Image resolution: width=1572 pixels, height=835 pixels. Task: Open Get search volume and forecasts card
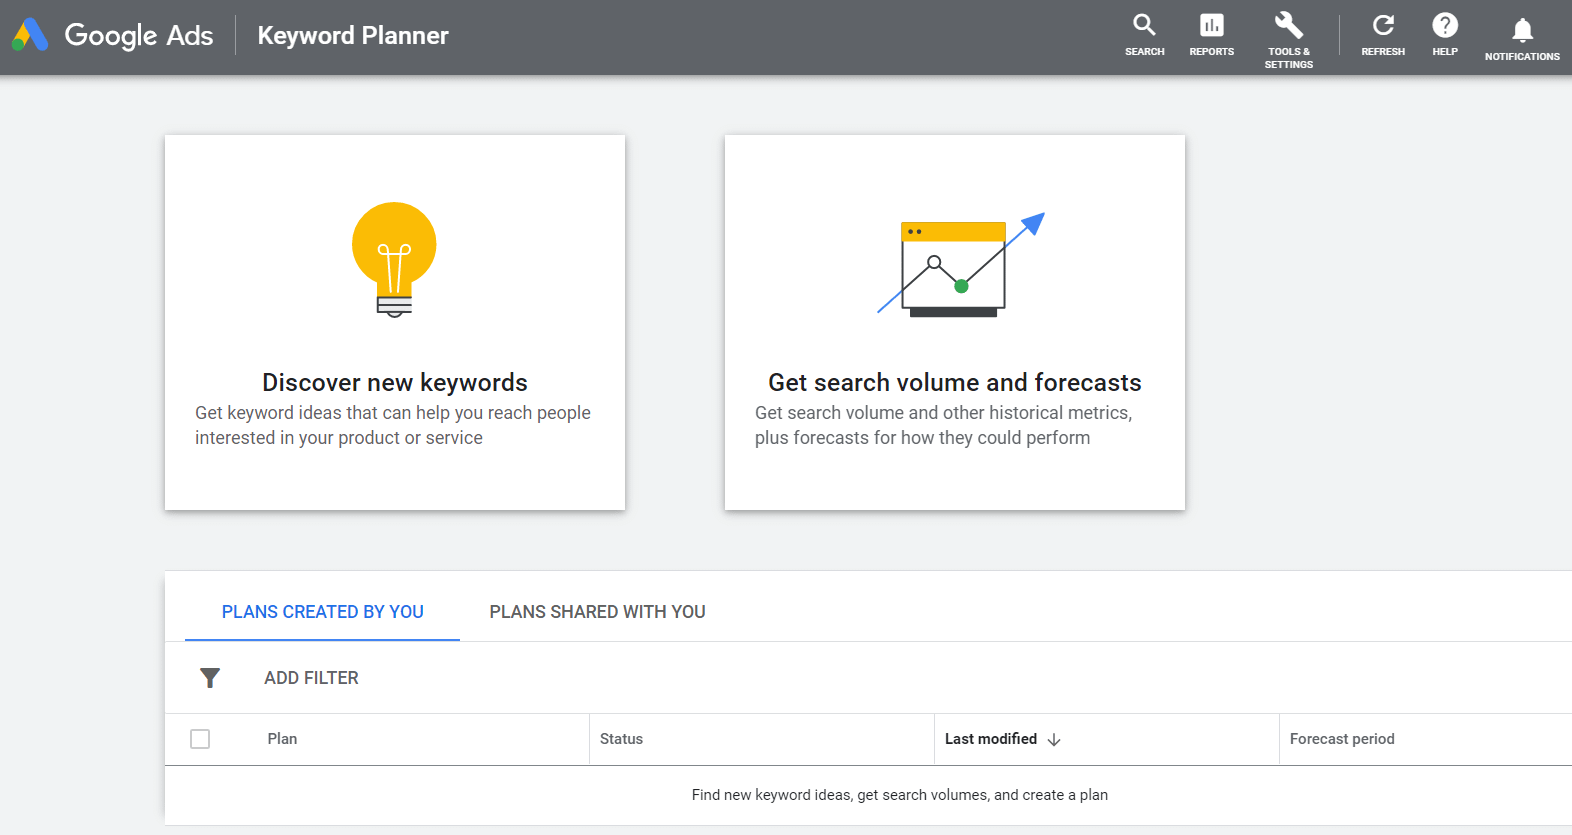pos(955,323)
